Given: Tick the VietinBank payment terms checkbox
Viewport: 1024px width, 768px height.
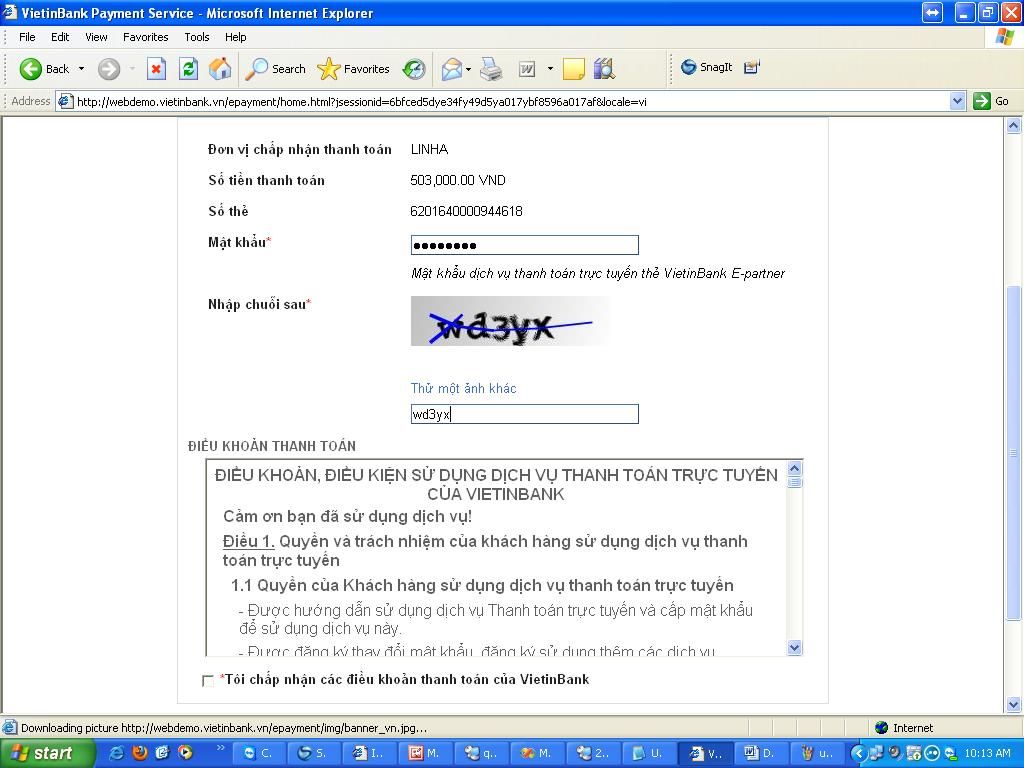Looking at the screenshot, I should 208,680.
